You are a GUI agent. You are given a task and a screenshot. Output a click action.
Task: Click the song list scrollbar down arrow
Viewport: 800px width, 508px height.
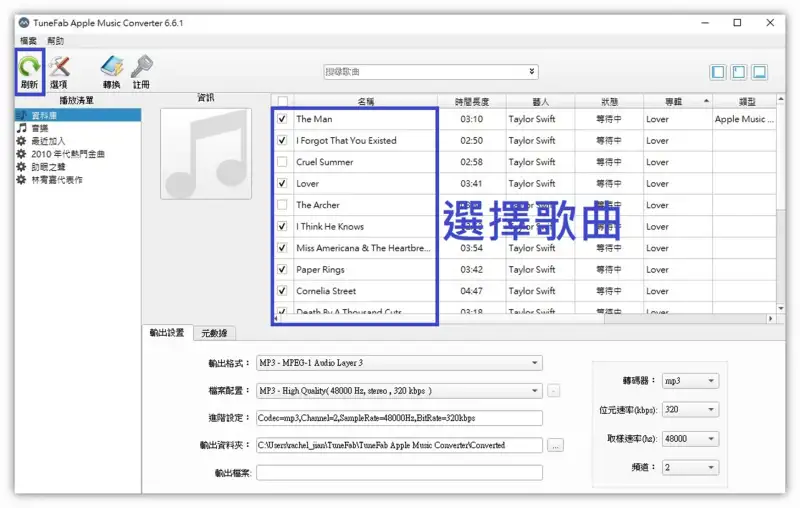tap(781, 308)
